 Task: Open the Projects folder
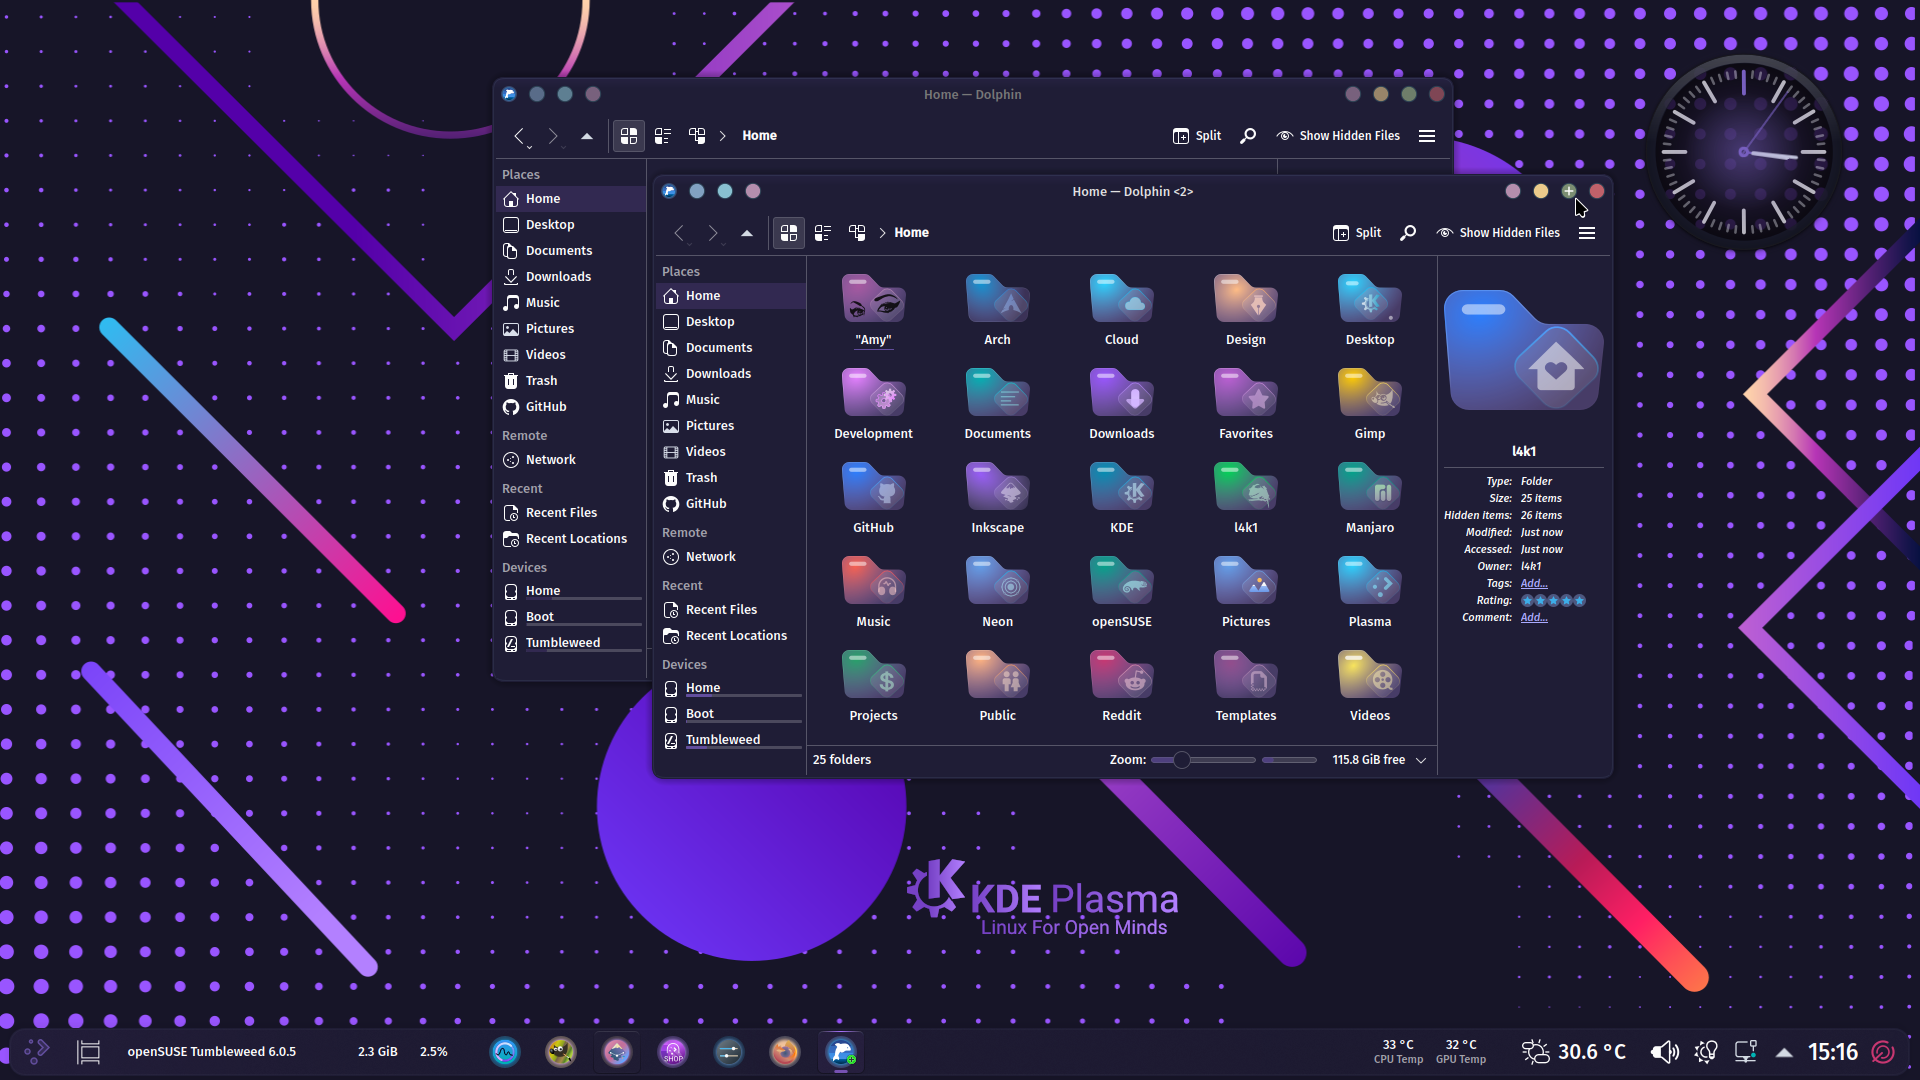click(x=873, y=686)
